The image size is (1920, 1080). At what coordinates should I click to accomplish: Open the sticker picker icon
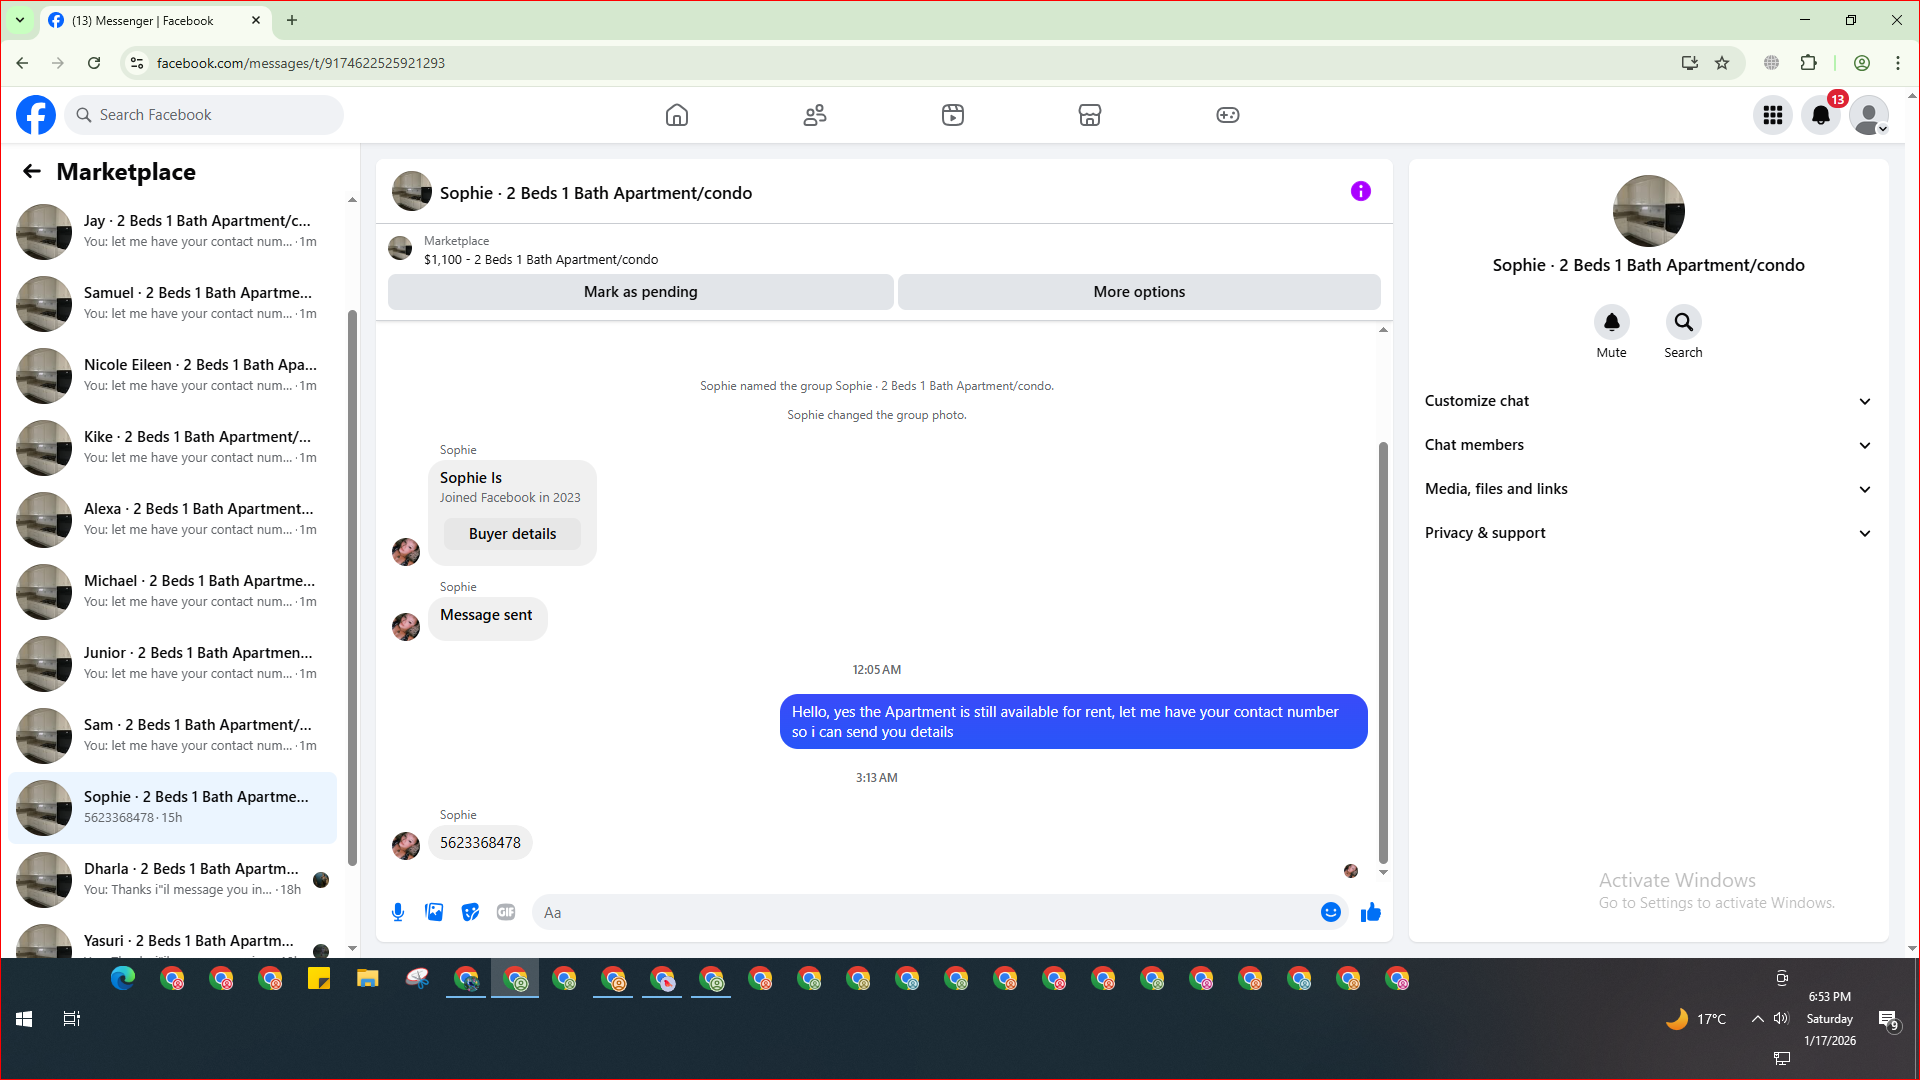tap(470, 912)
